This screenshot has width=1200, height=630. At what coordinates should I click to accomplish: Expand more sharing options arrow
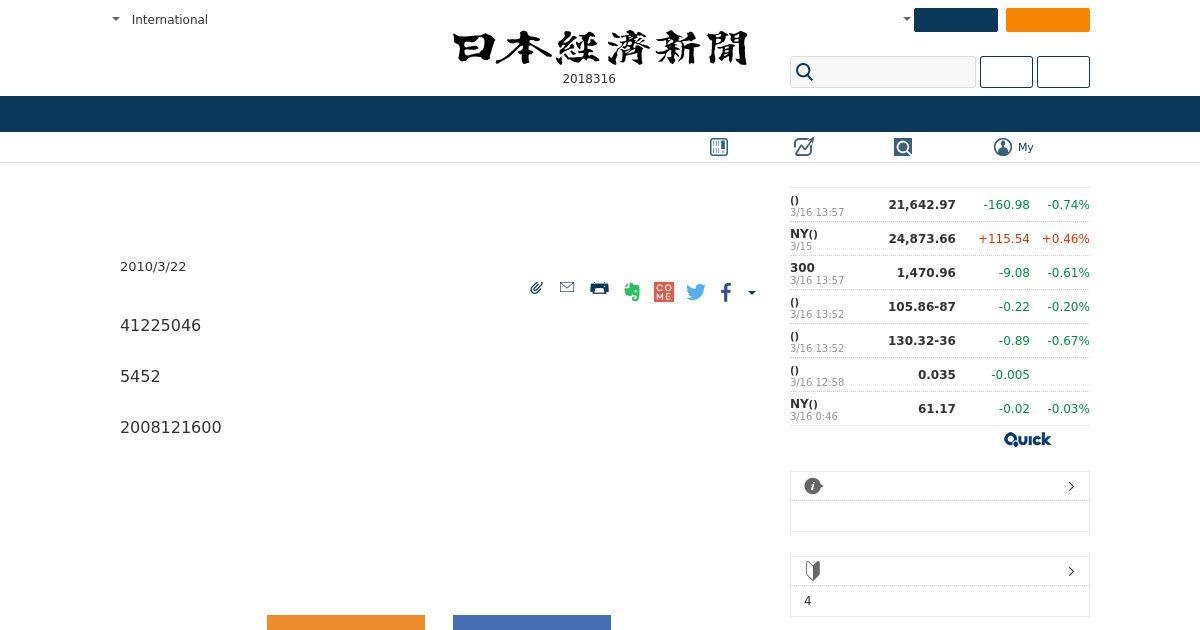point(752,293)
